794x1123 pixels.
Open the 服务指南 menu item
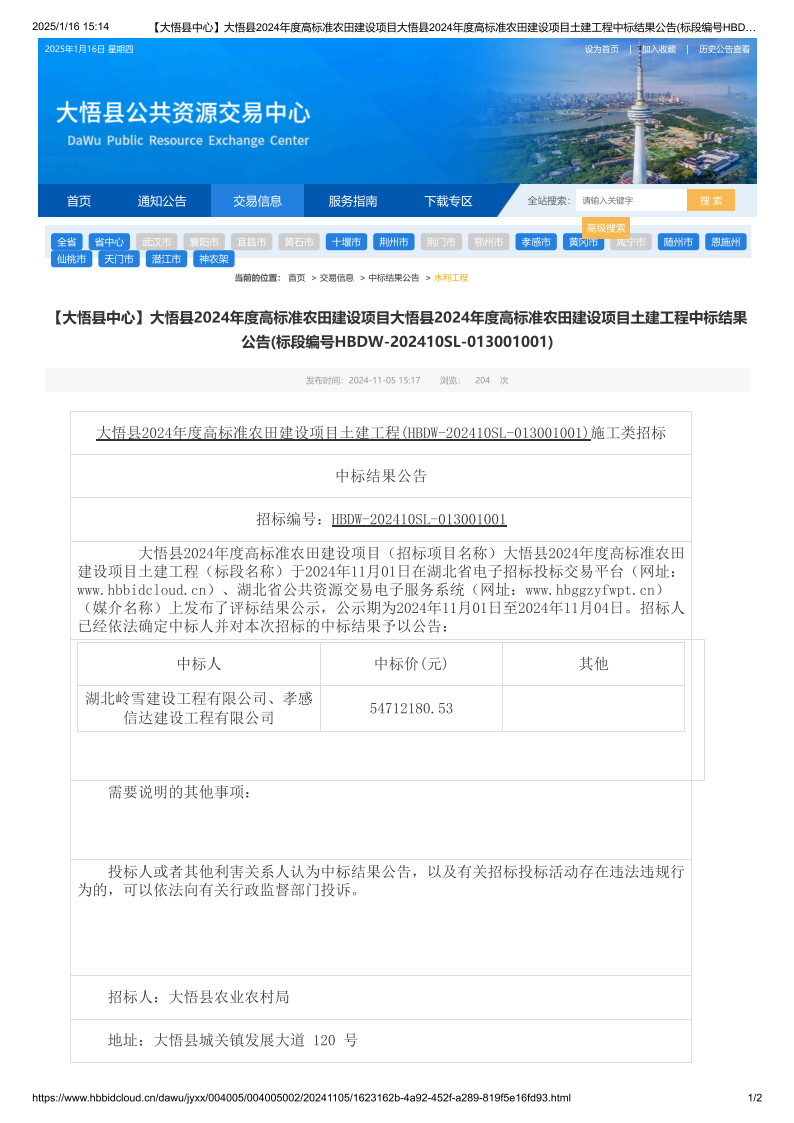(353, 201)
